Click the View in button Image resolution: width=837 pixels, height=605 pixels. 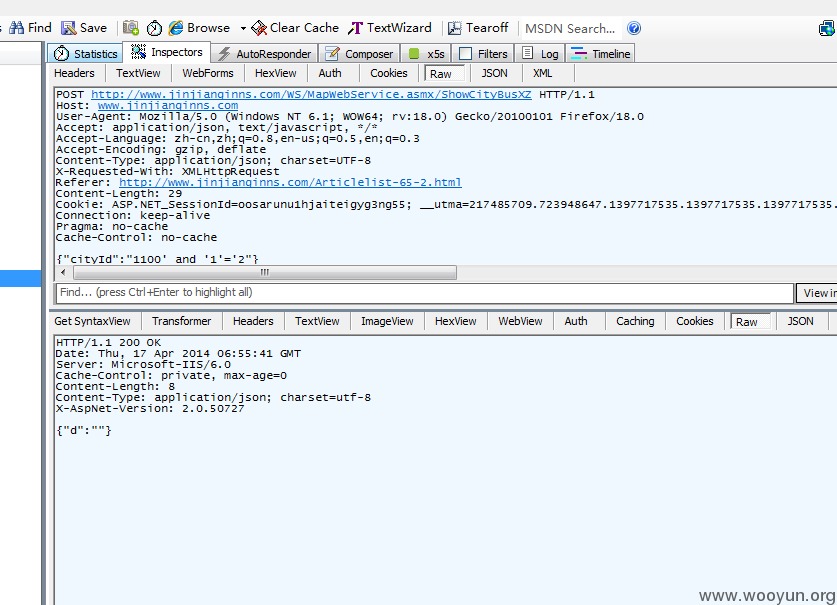(817, 293)
